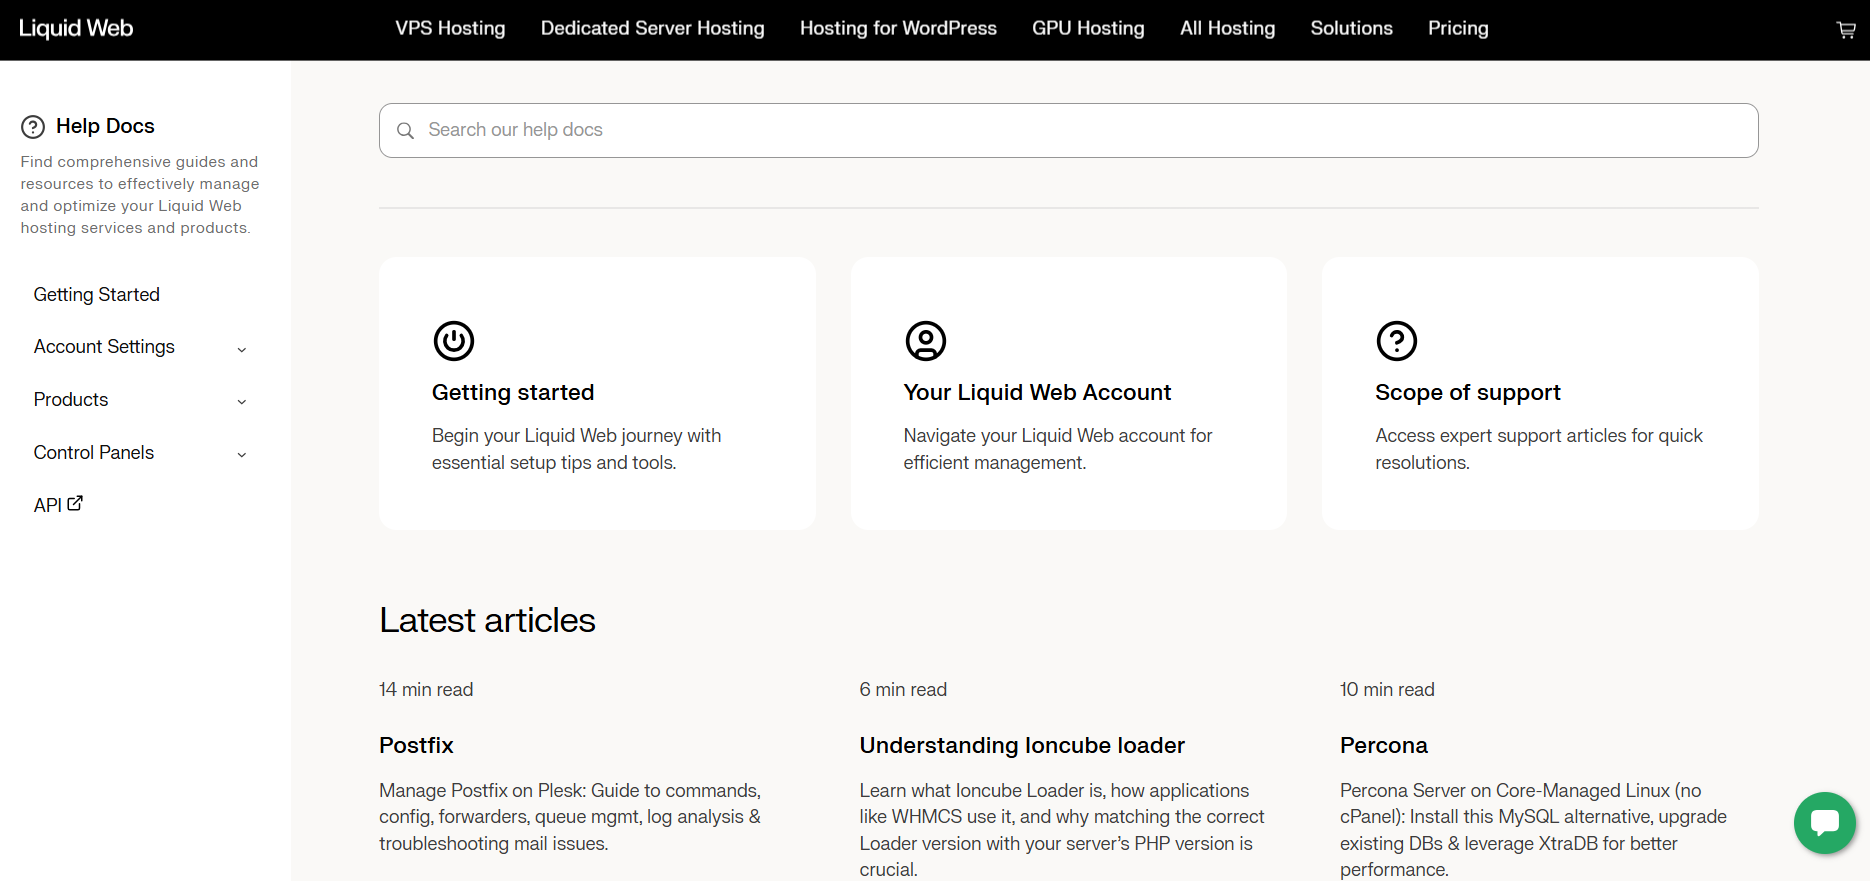The height and width of the screenshot is (881, 1870).
Task: Open the Getting started card title
Action: coord(513,392)
